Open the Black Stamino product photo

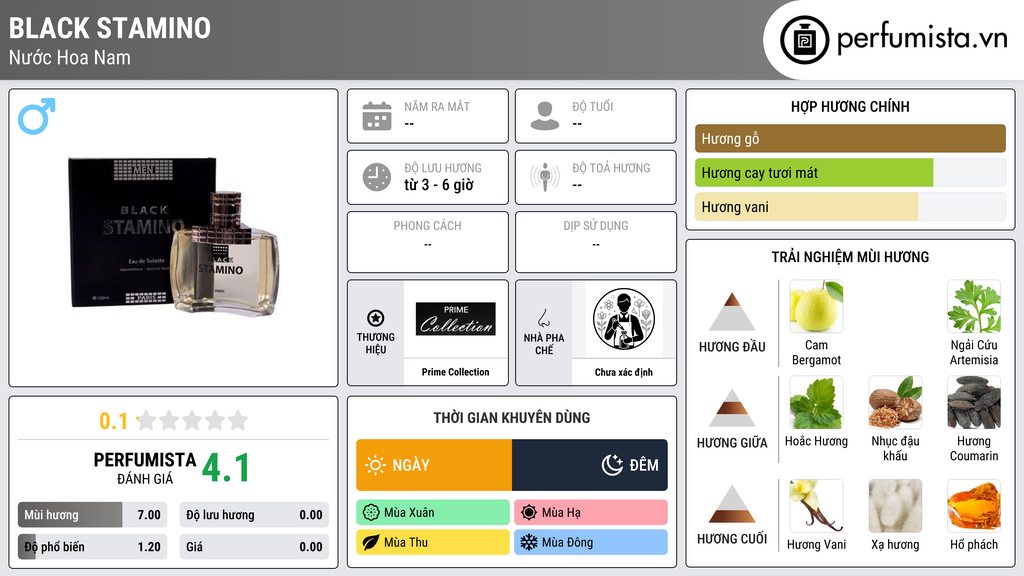(x=174, y=237)
